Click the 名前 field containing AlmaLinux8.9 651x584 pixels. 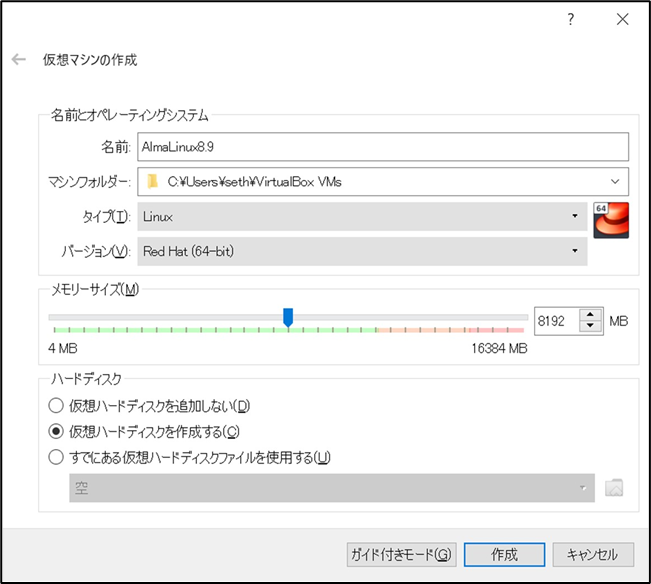click(x=383, y=147)
